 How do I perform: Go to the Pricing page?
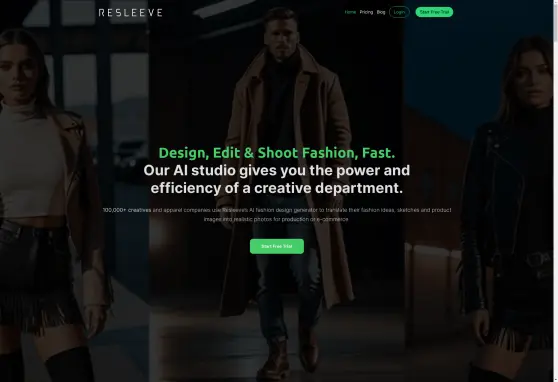(366, 12)
